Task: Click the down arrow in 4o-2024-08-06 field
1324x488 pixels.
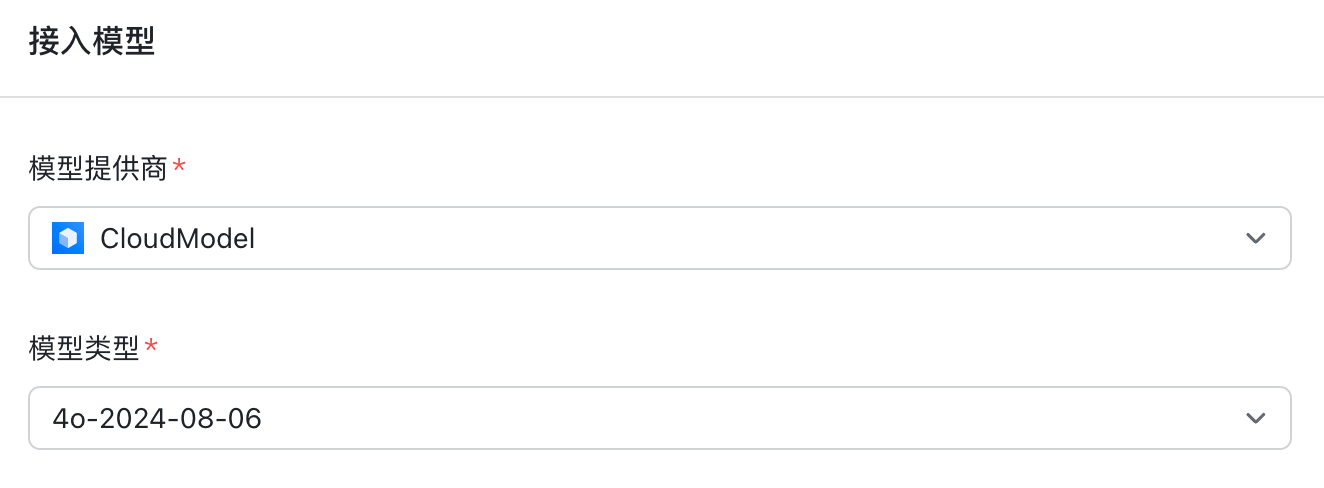Action: (1255, 418)
